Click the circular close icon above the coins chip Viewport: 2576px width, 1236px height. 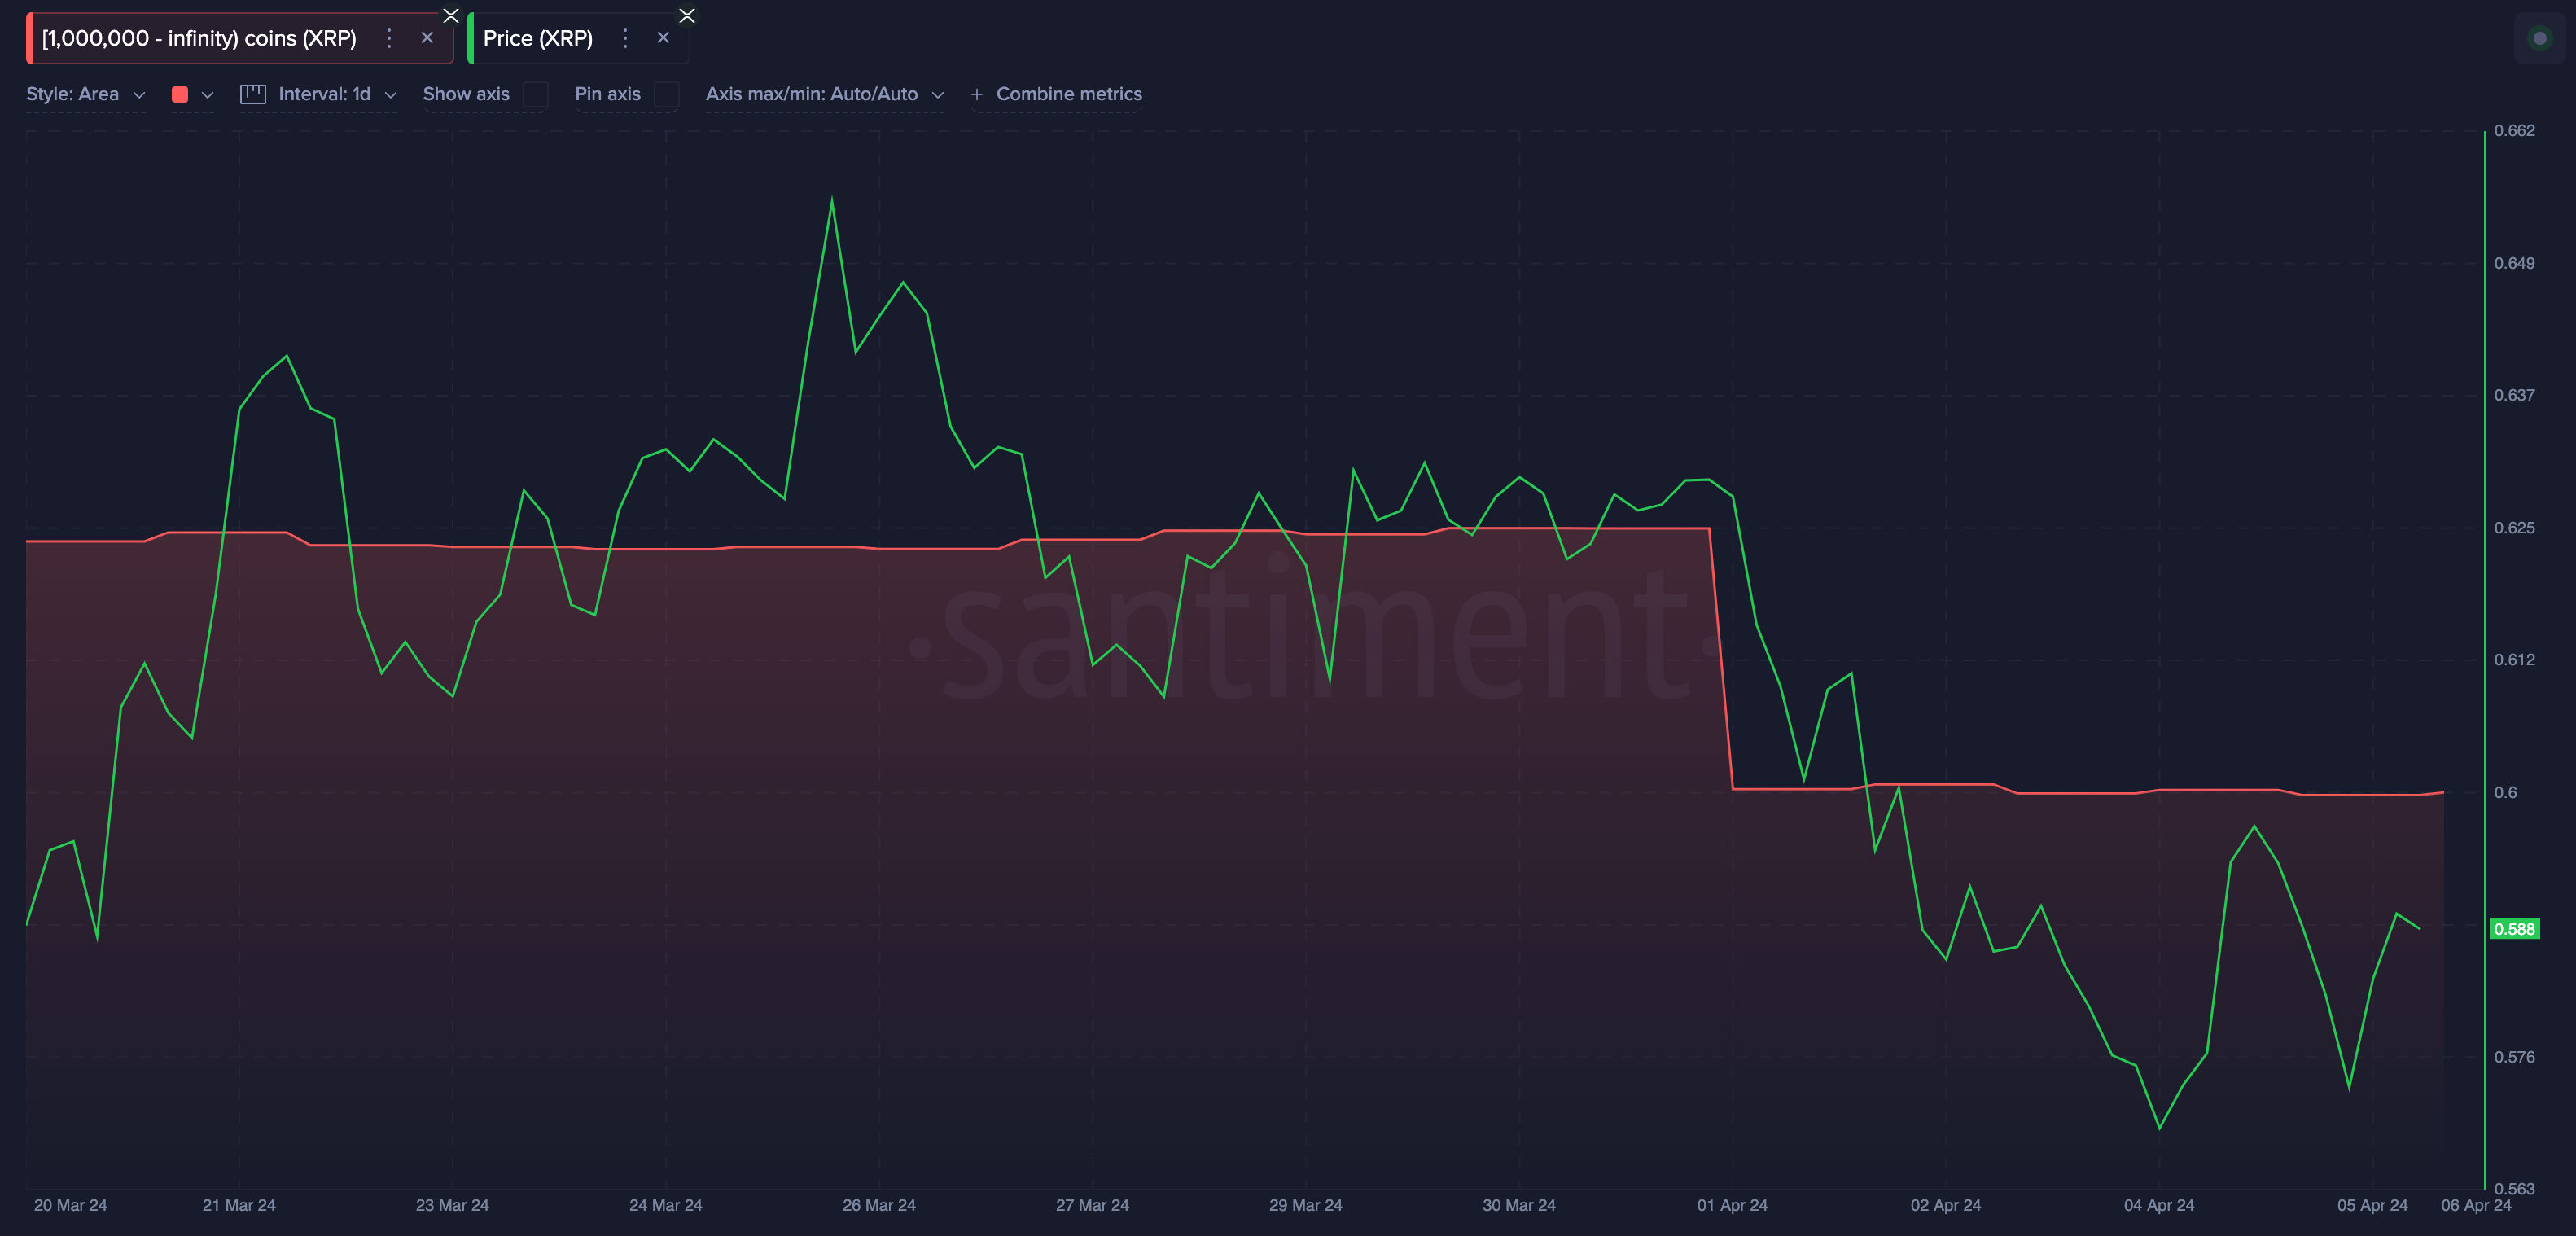[x=451, y=15]
